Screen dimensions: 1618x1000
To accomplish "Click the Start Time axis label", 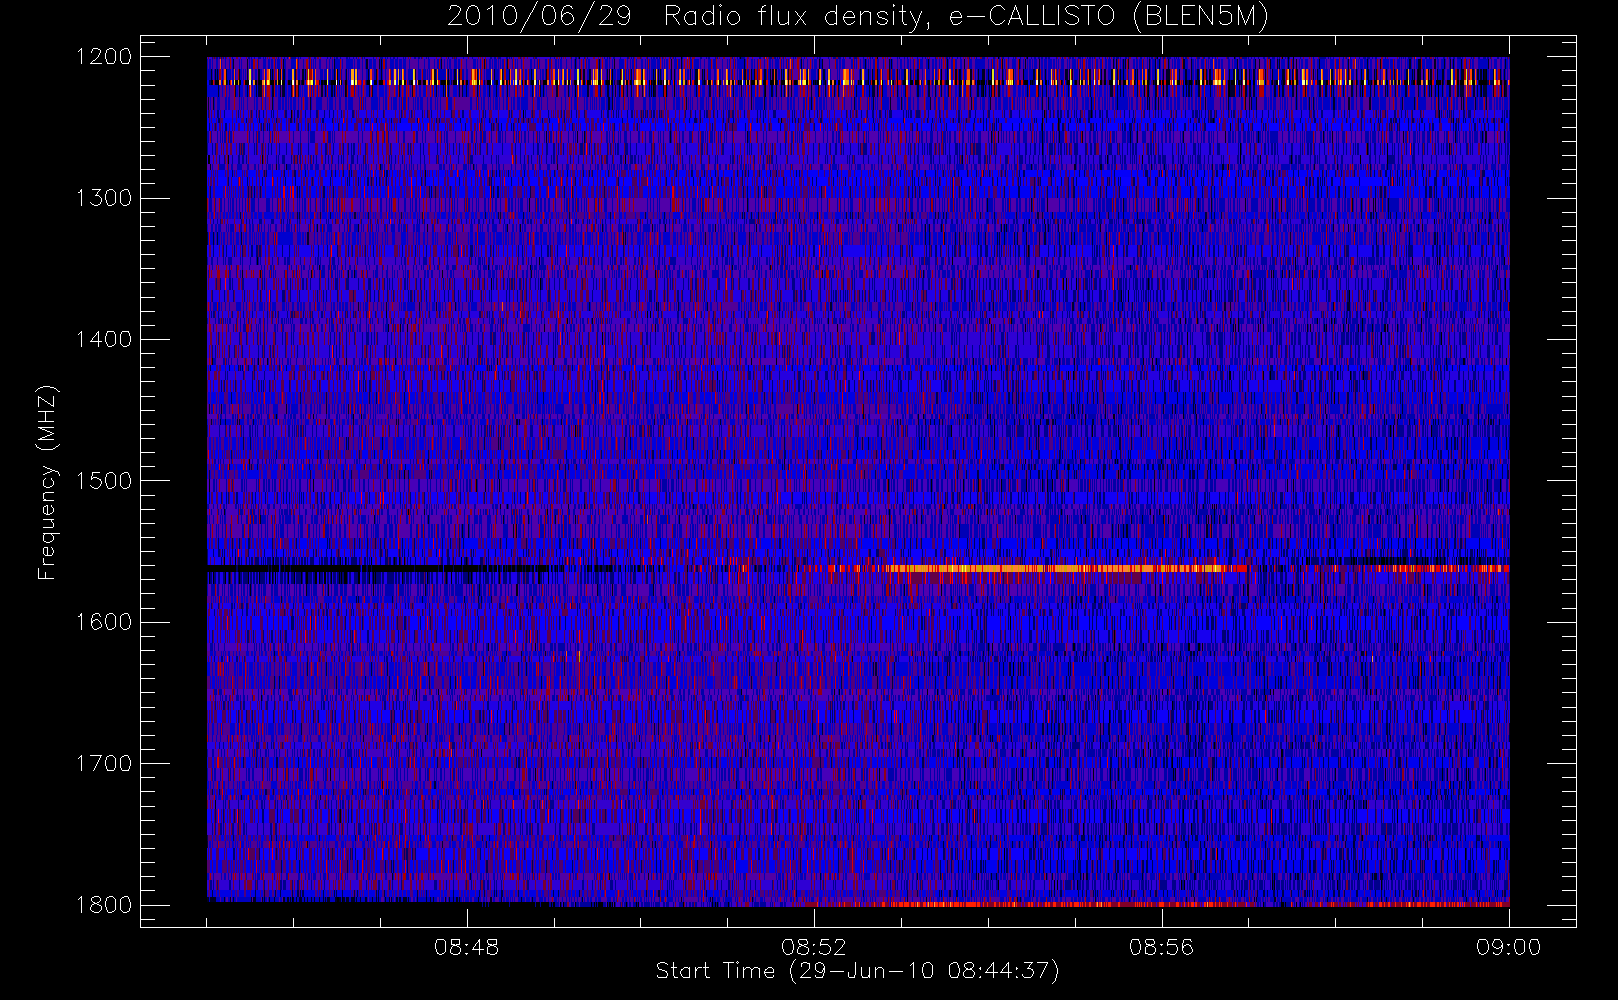I will point(857,971).
